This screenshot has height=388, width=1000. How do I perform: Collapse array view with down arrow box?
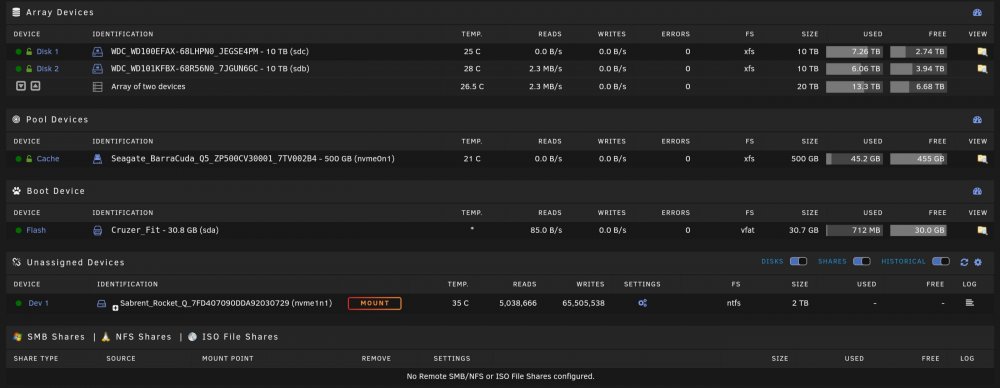[21, 86]
